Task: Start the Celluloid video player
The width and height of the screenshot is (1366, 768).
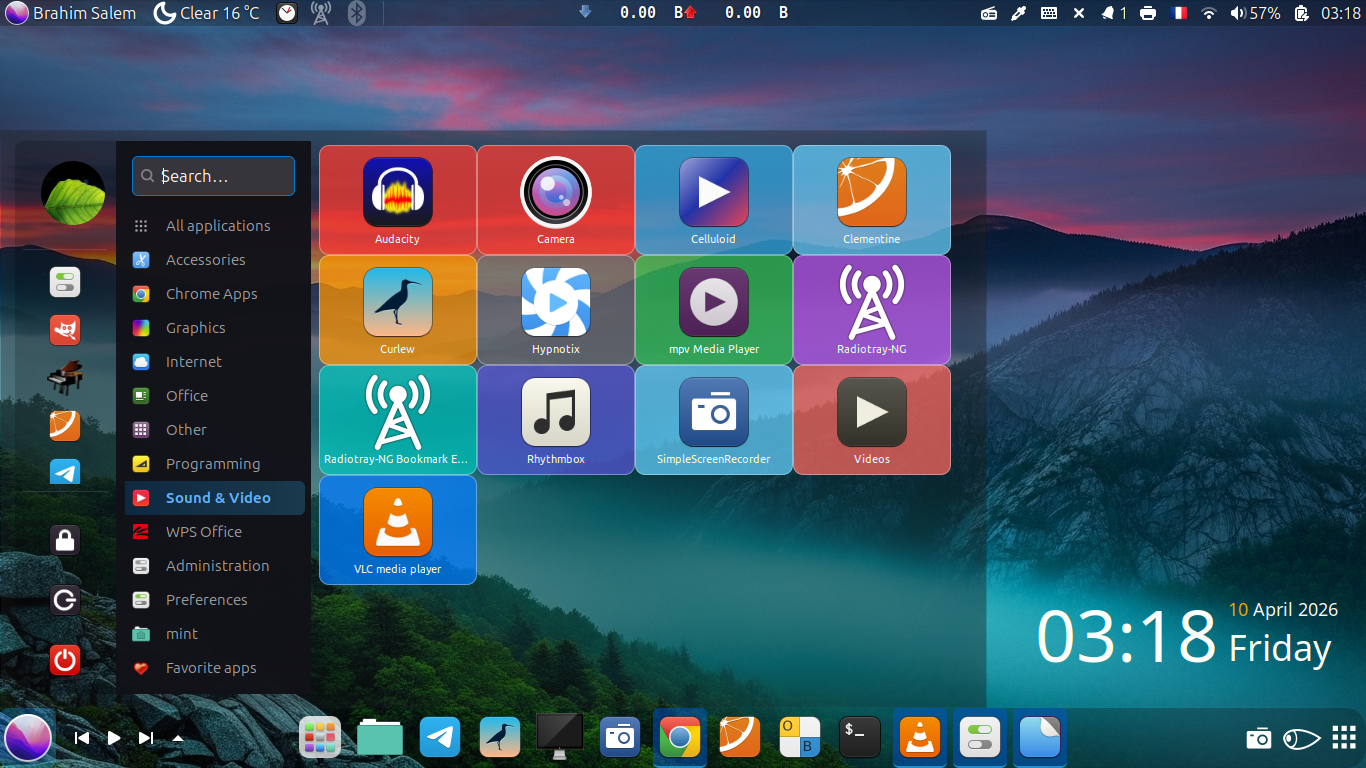Action: [714, 200]
